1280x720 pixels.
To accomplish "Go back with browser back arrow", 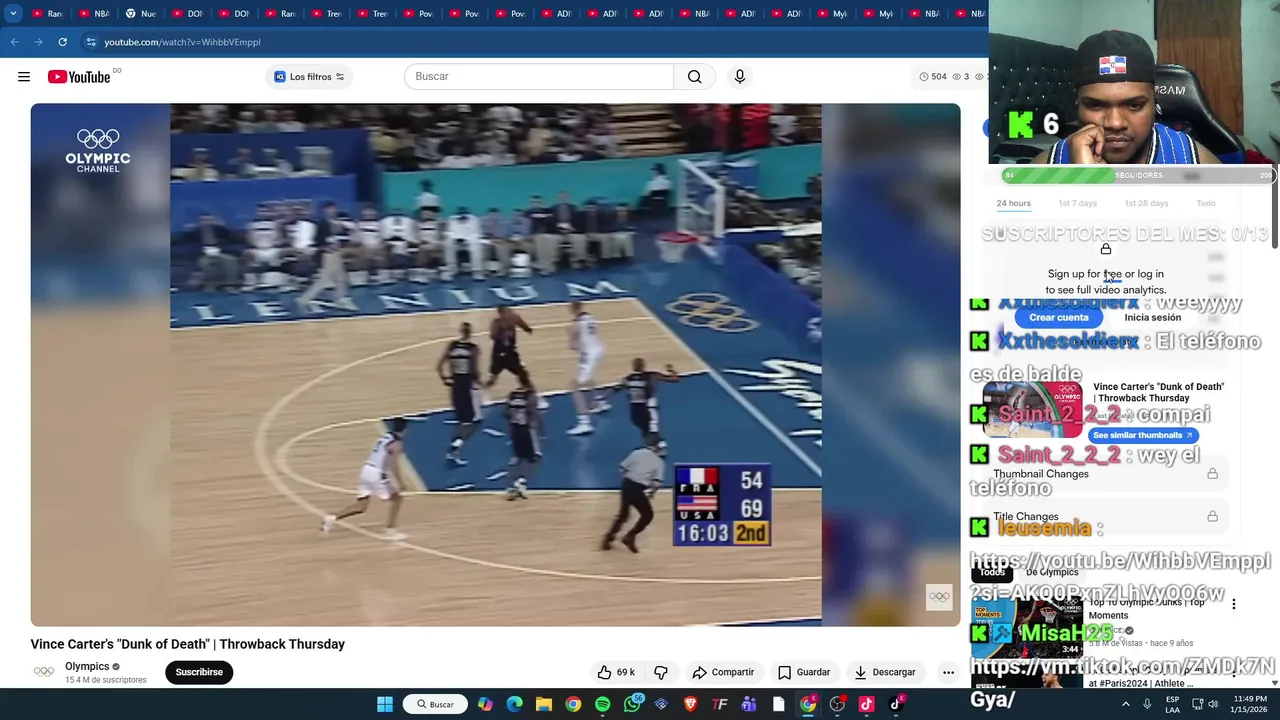I will (14, 42).
